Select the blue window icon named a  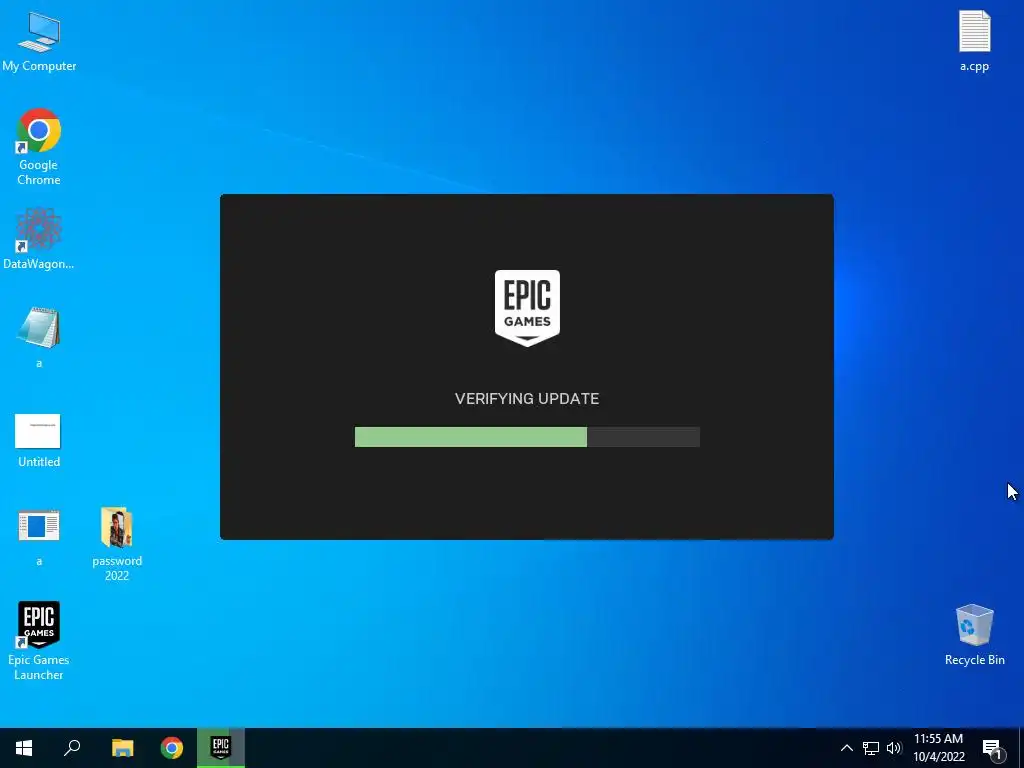pos(39,537)
